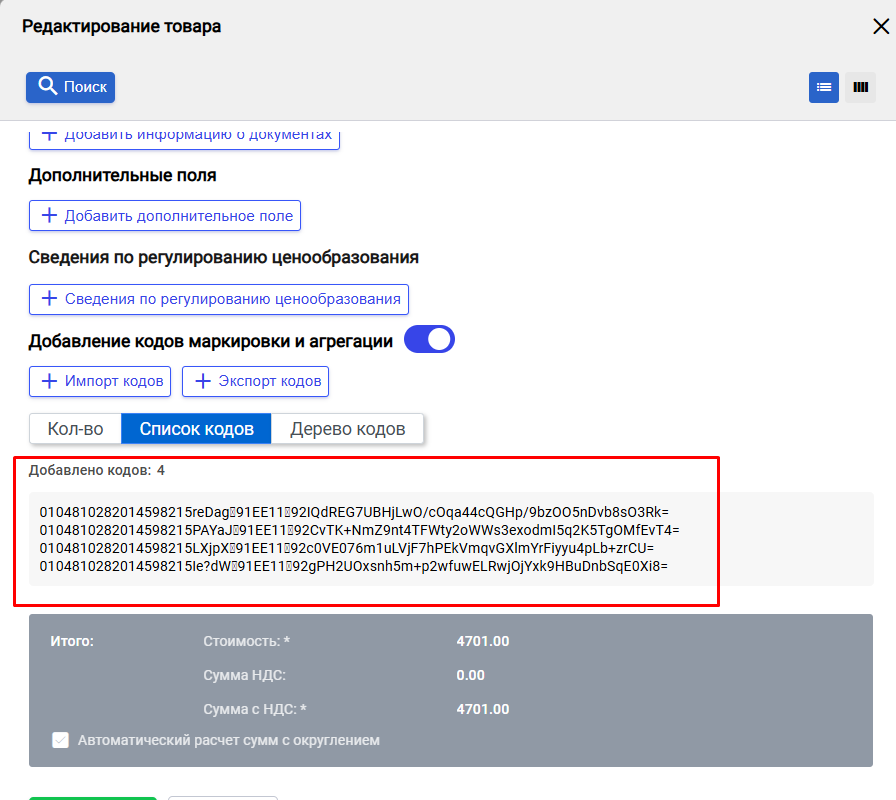Click the Дополнительные поля heading
Screen dimensions: 896x800
click(x=122, y=175)
